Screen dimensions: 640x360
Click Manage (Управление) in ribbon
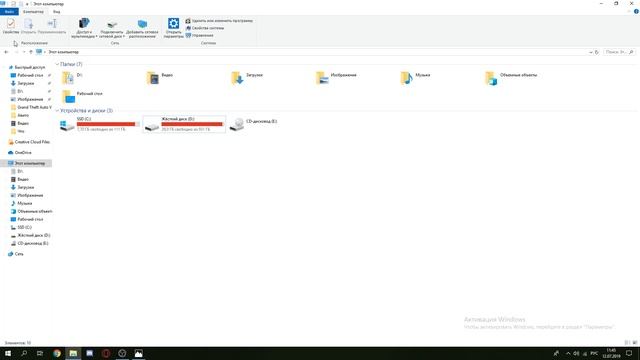tap(199, 36)
